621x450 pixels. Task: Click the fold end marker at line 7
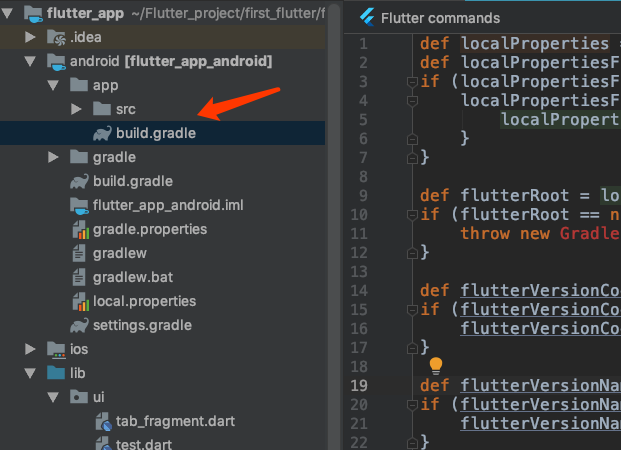[412, 158]
